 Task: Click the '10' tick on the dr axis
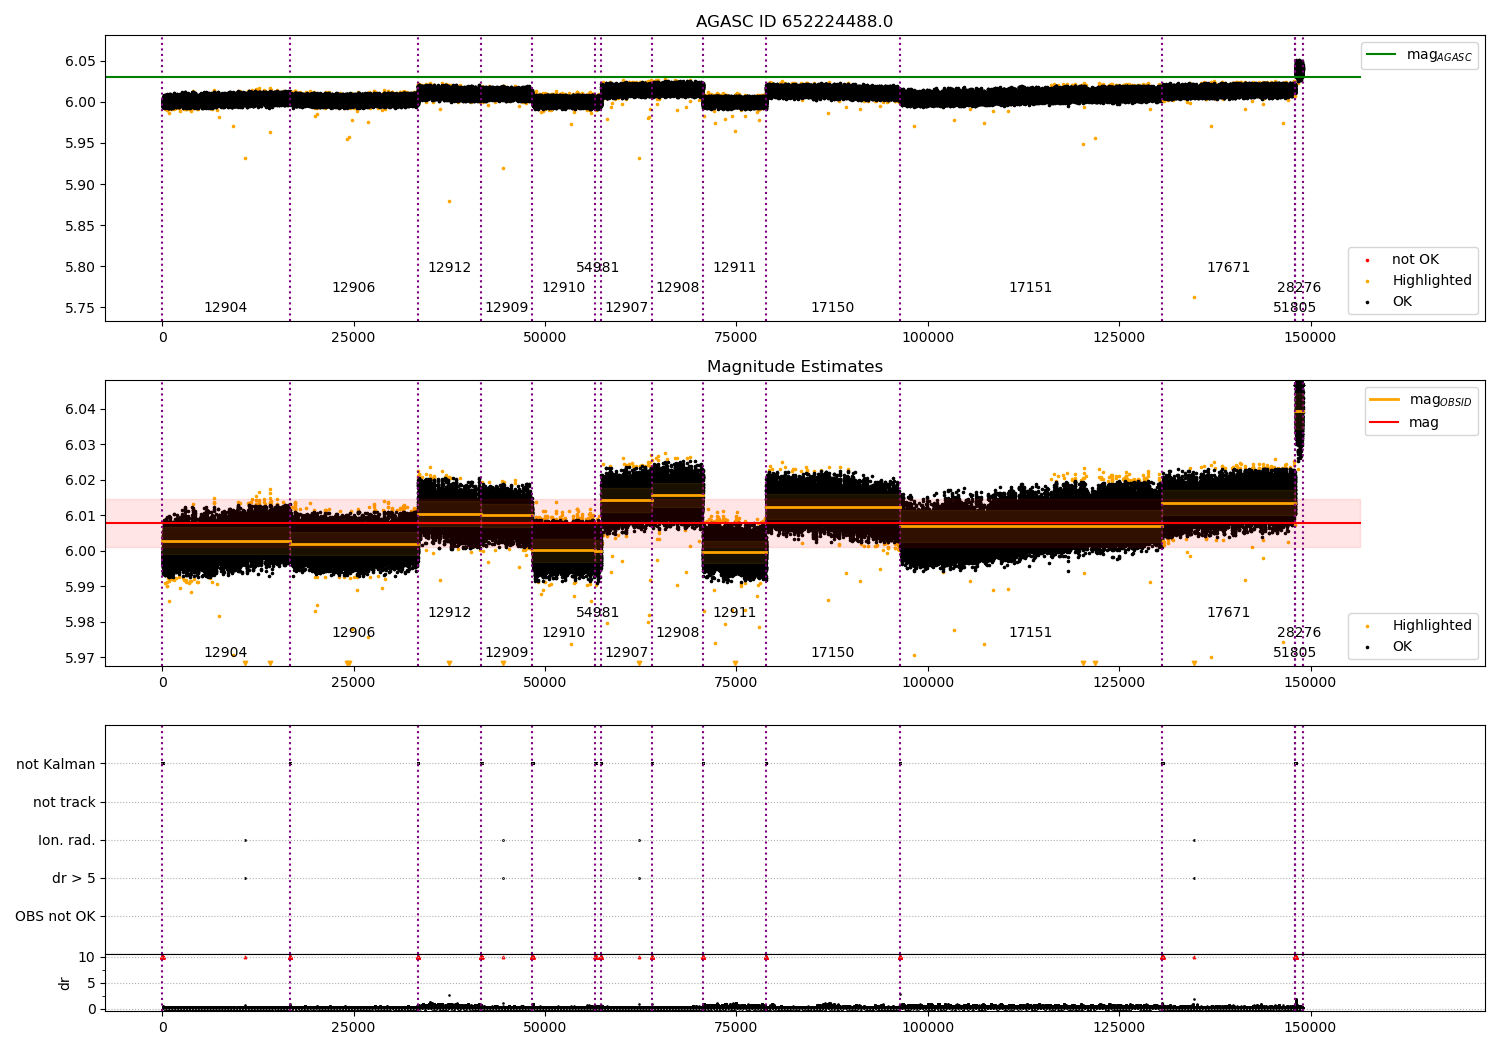[x=87, y=957]
